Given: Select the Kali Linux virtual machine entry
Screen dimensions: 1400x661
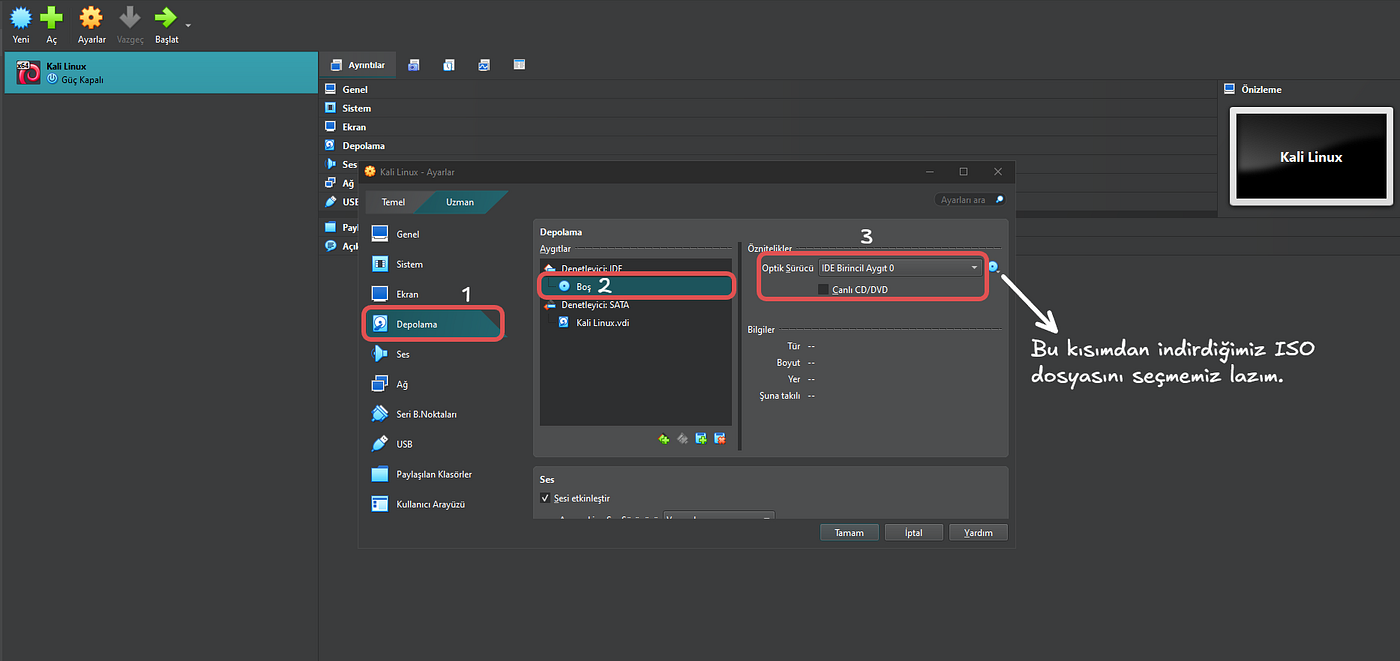Looking at the screenshot, I should pos(161,73).
